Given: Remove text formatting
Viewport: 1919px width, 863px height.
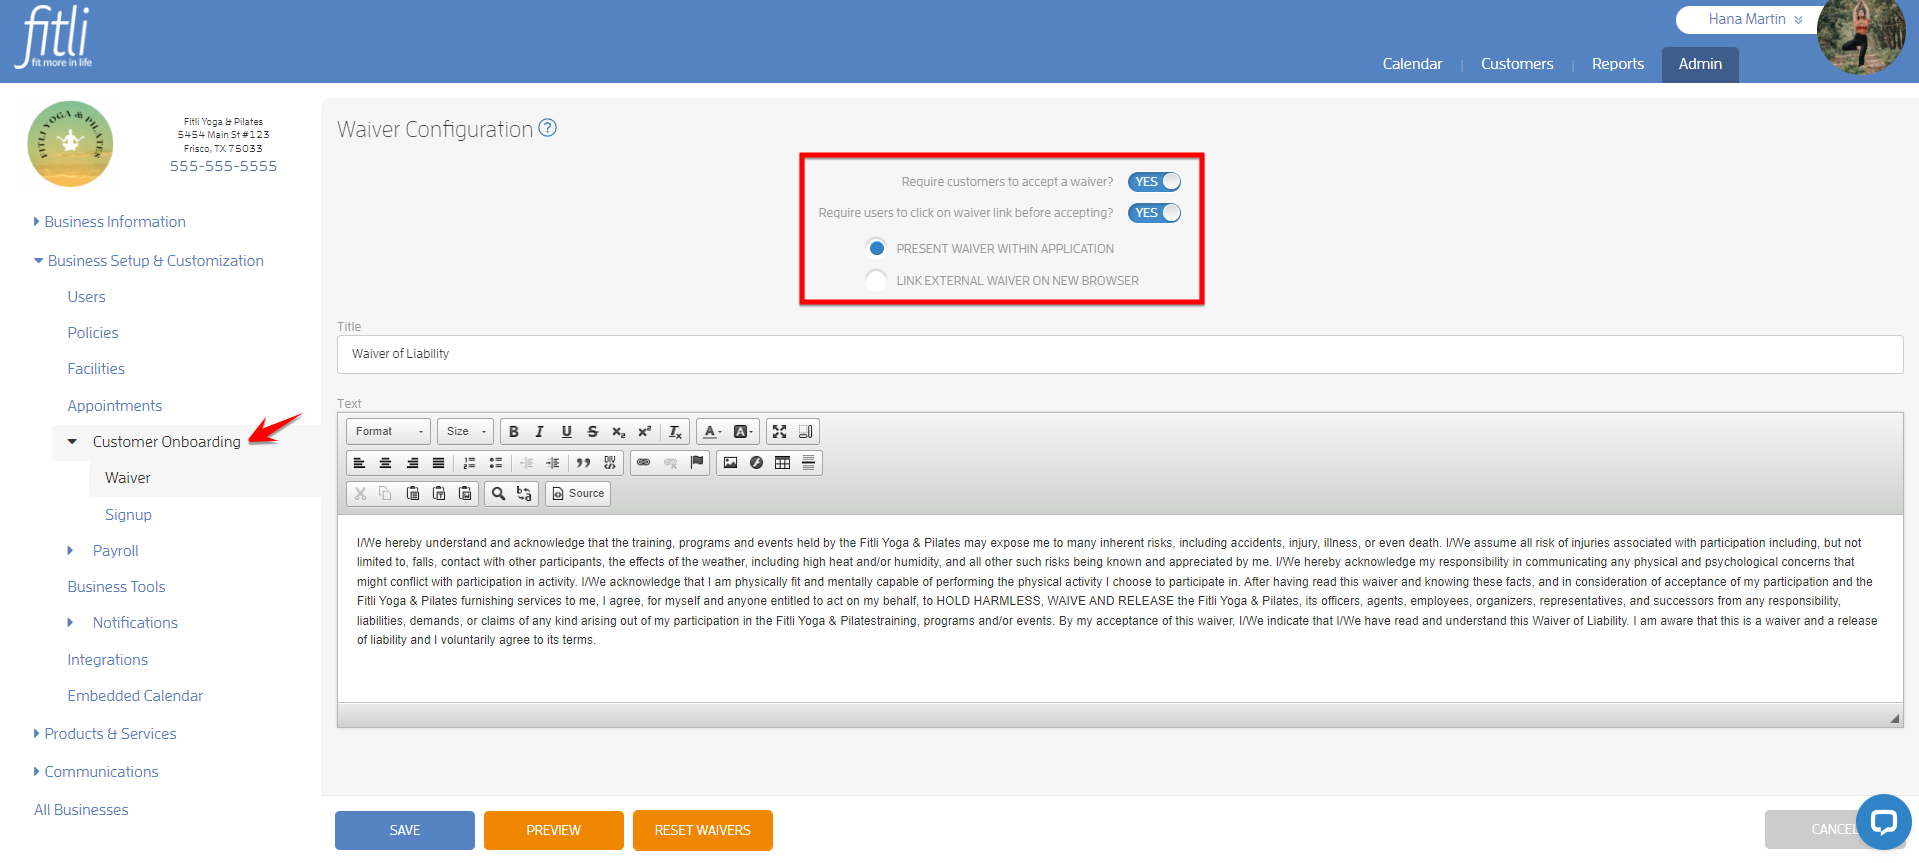Looking at the screenshot, I should 675,432.
